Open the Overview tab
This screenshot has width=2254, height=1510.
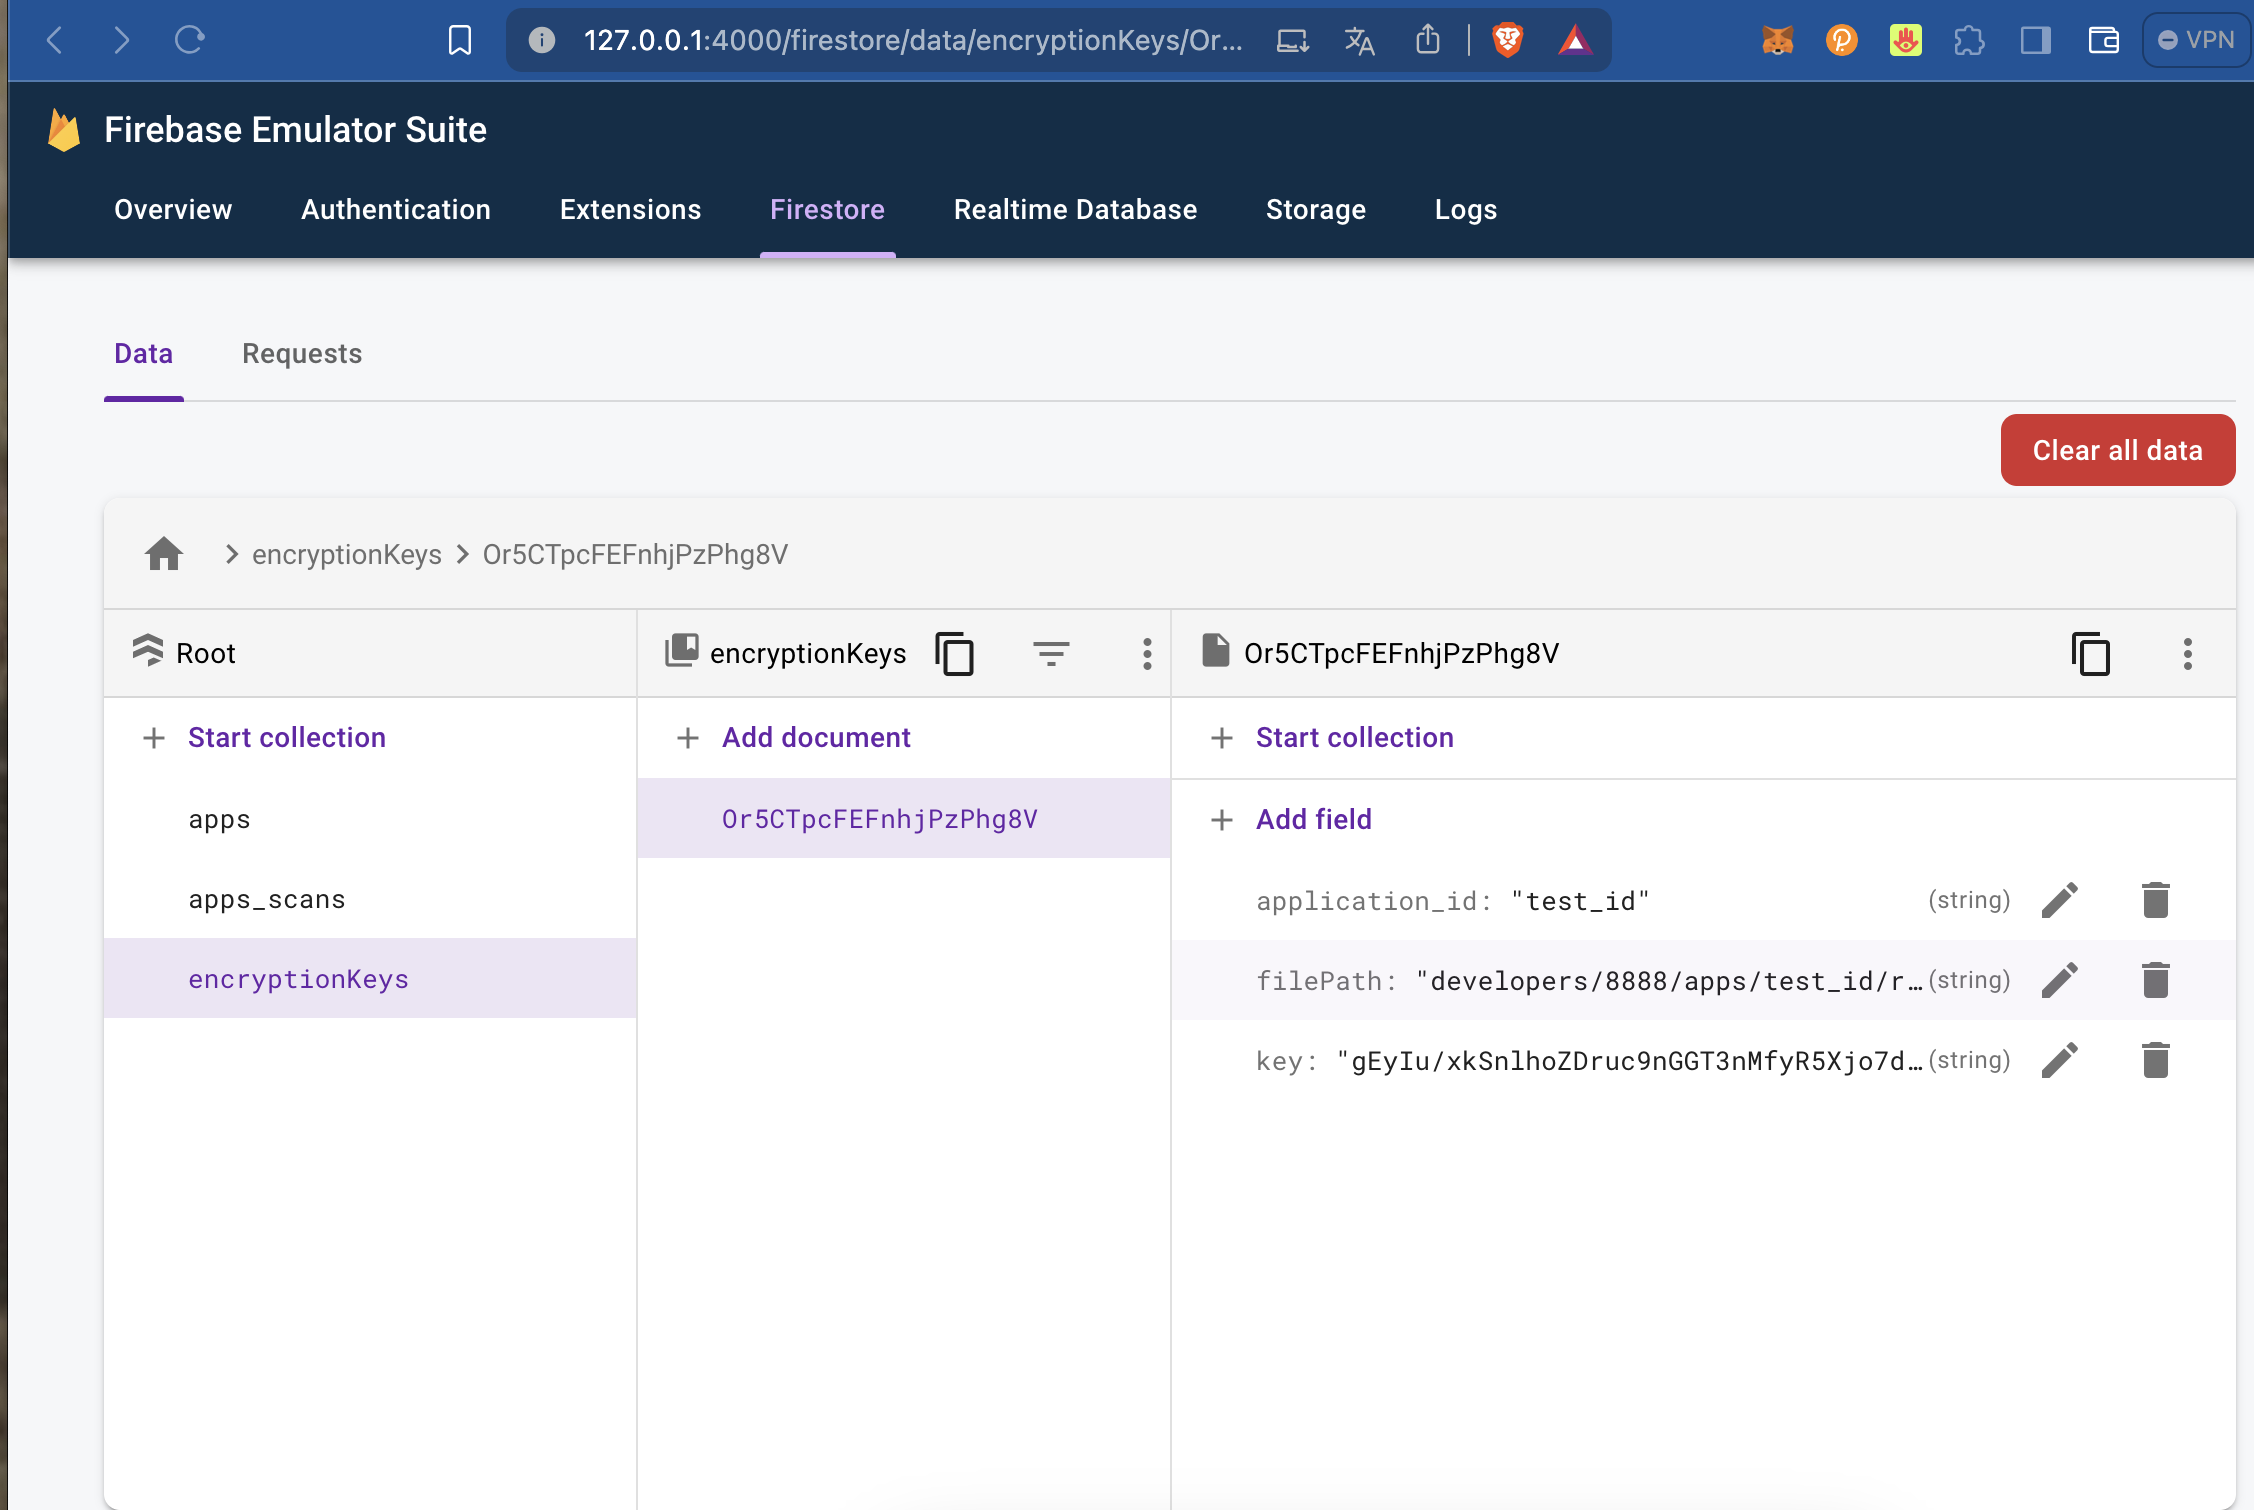click(x=173, y=209)
